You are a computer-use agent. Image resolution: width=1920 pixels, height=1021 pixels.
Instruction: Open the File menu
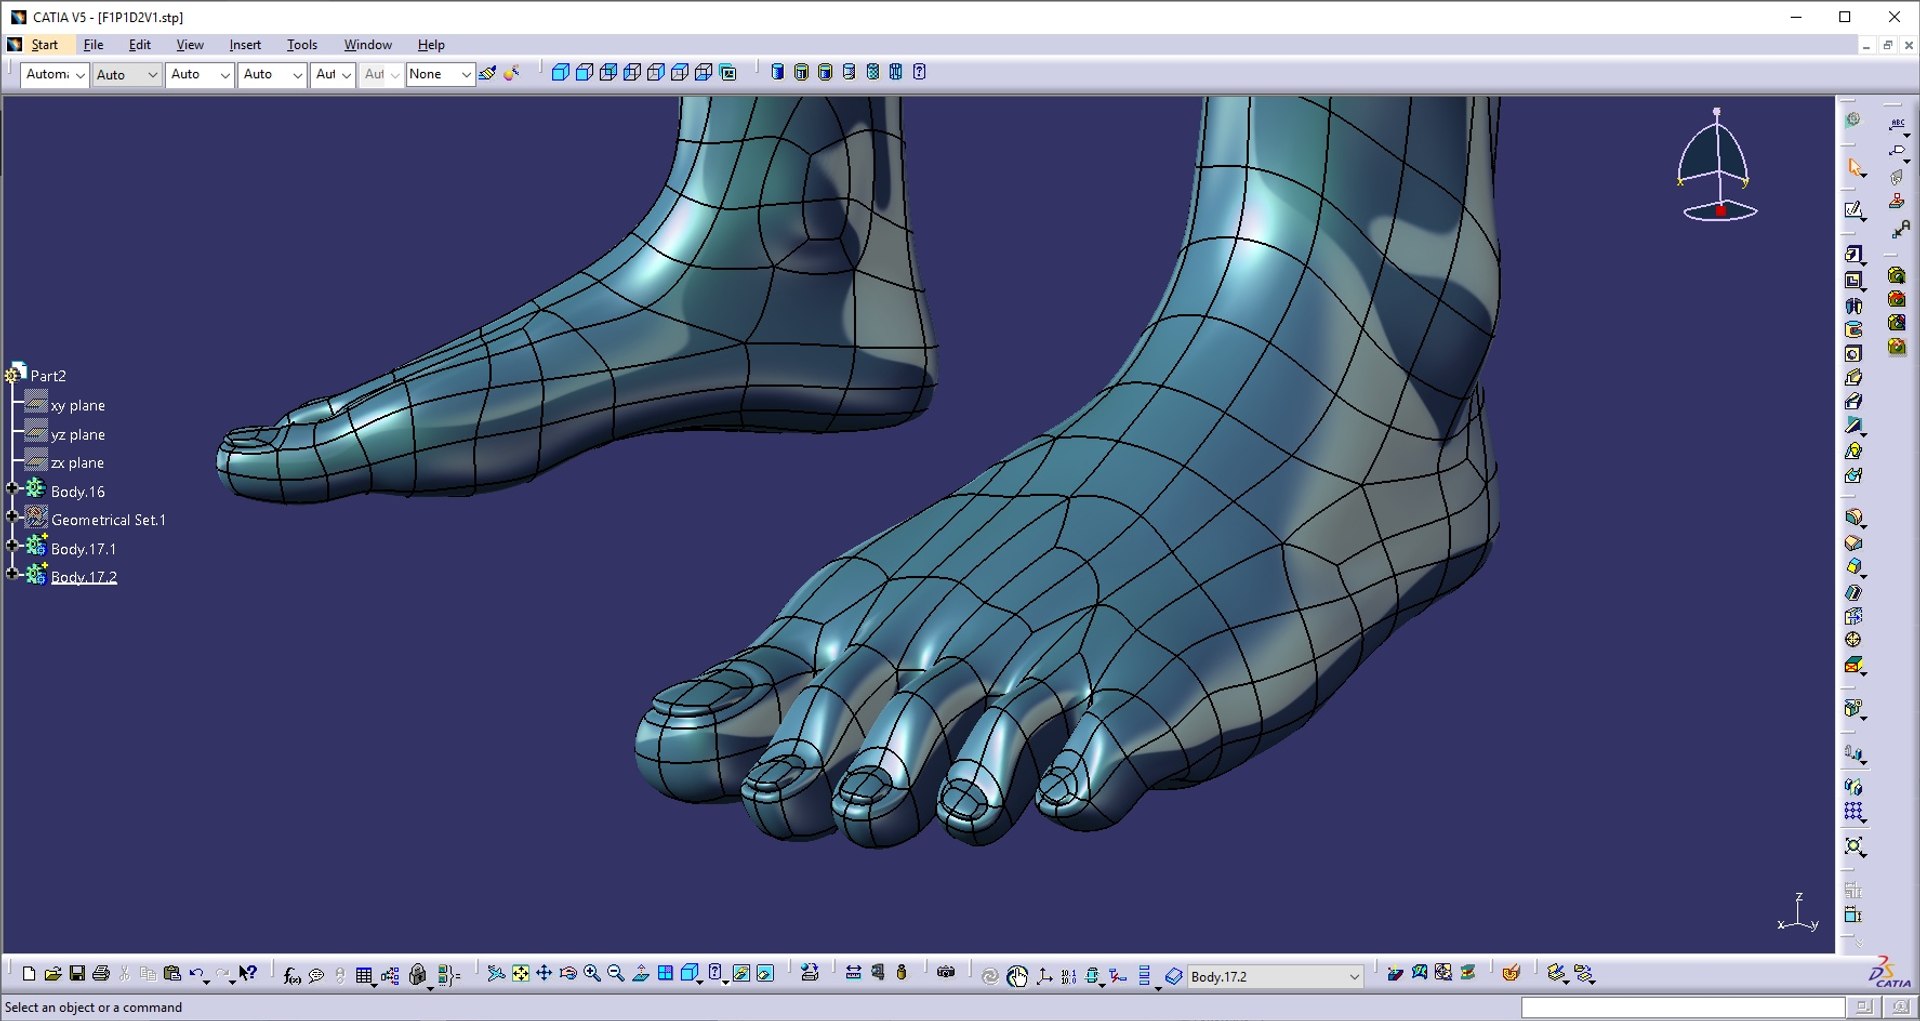pos(93,45)
